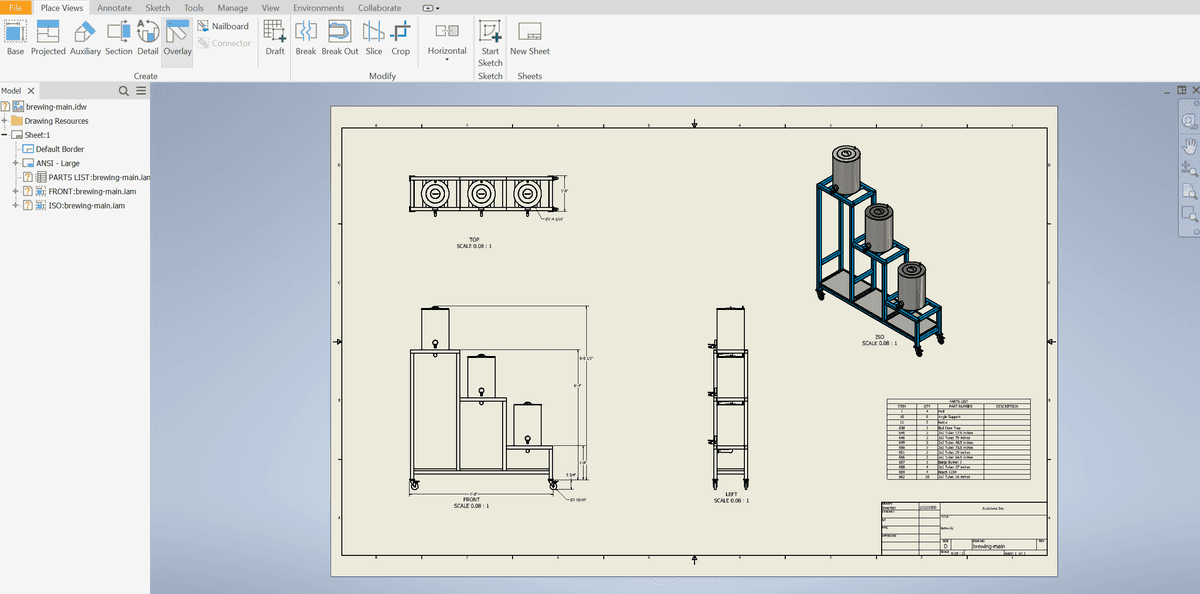Open the Tools tab
Image resolution: width=1200 pixels, height=594 pixels.
tap(194, 8)
